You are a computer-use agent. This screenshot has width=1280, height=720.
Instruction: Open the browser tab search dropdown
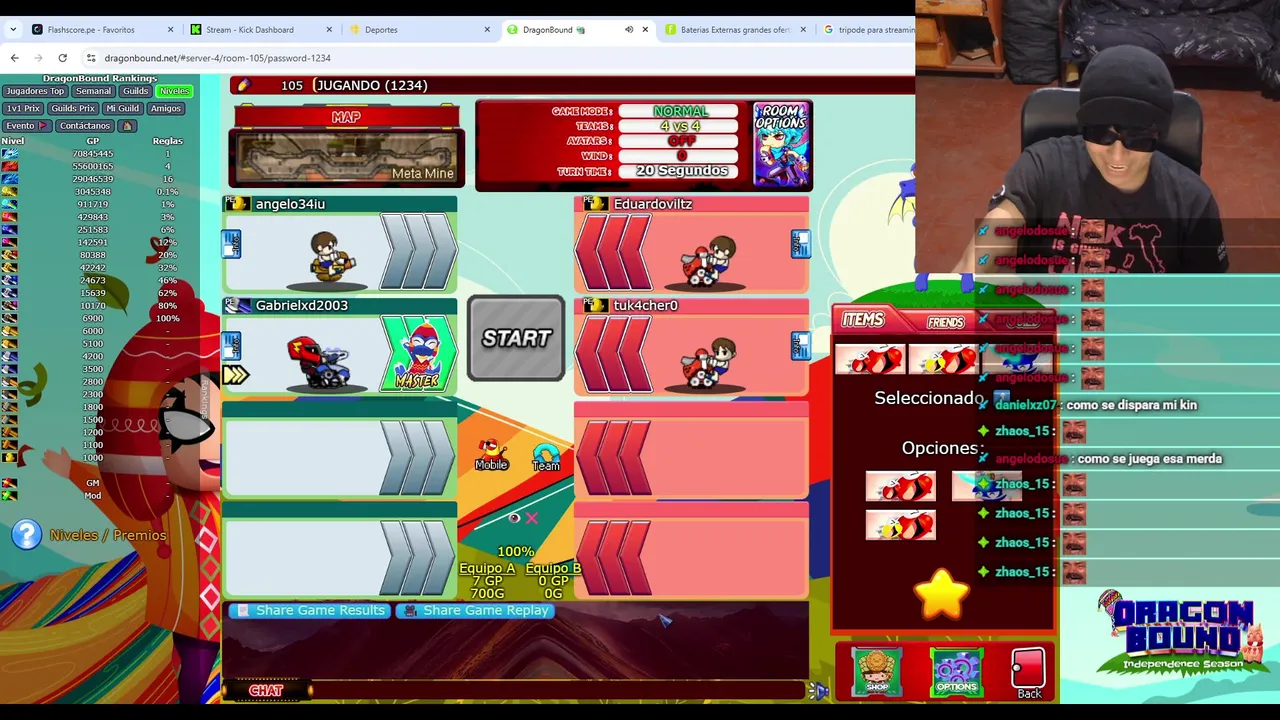tap(13, 30)
